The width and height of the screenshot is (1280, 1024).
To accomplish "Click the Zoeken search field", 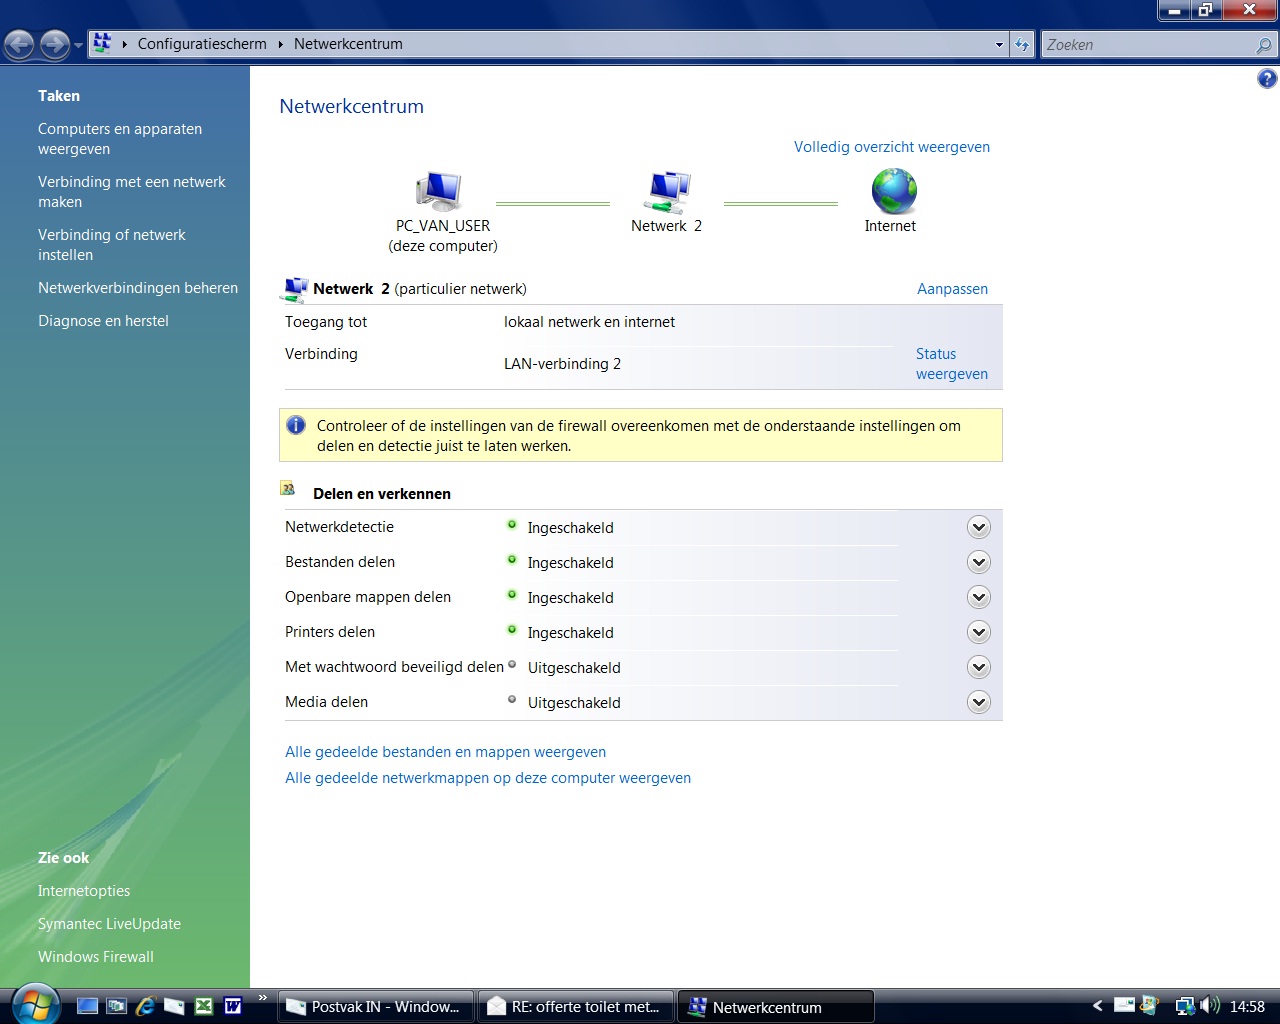I will tap(1150, 44).
